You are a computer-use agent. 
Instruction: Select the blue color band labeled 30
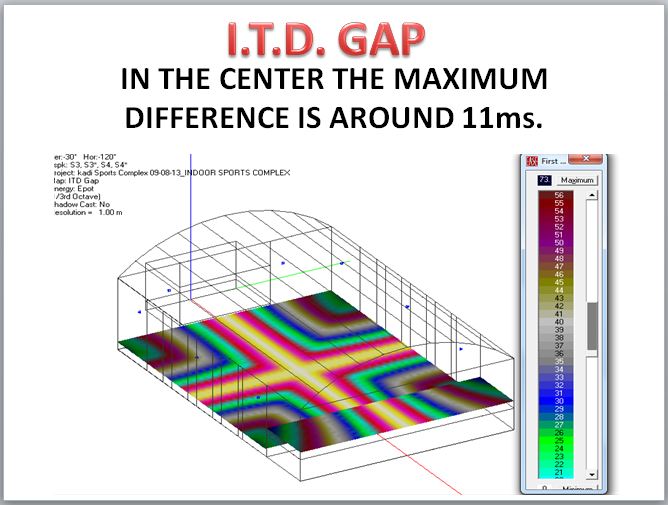[556, 401]
